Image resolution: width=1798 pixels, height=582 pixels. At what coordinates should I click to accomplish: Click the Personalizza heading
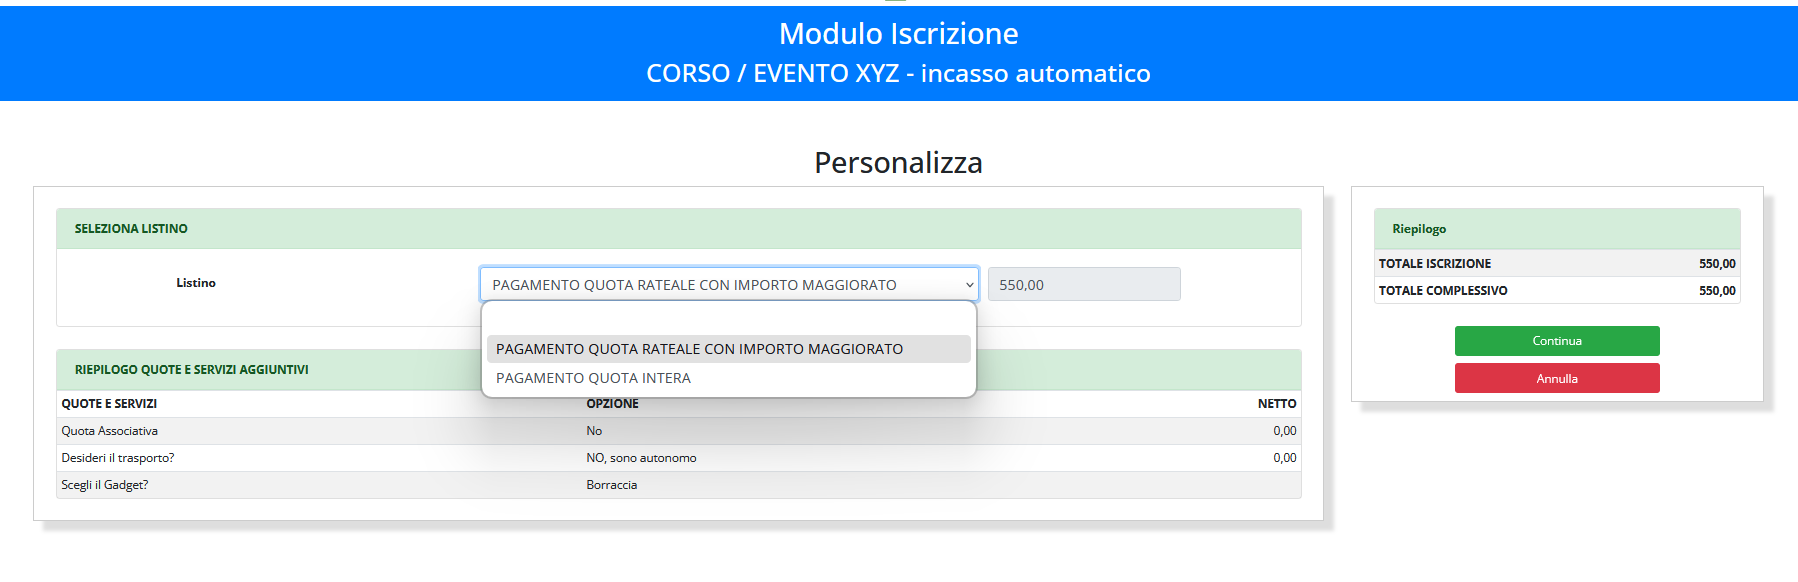[x=898, y=163]
